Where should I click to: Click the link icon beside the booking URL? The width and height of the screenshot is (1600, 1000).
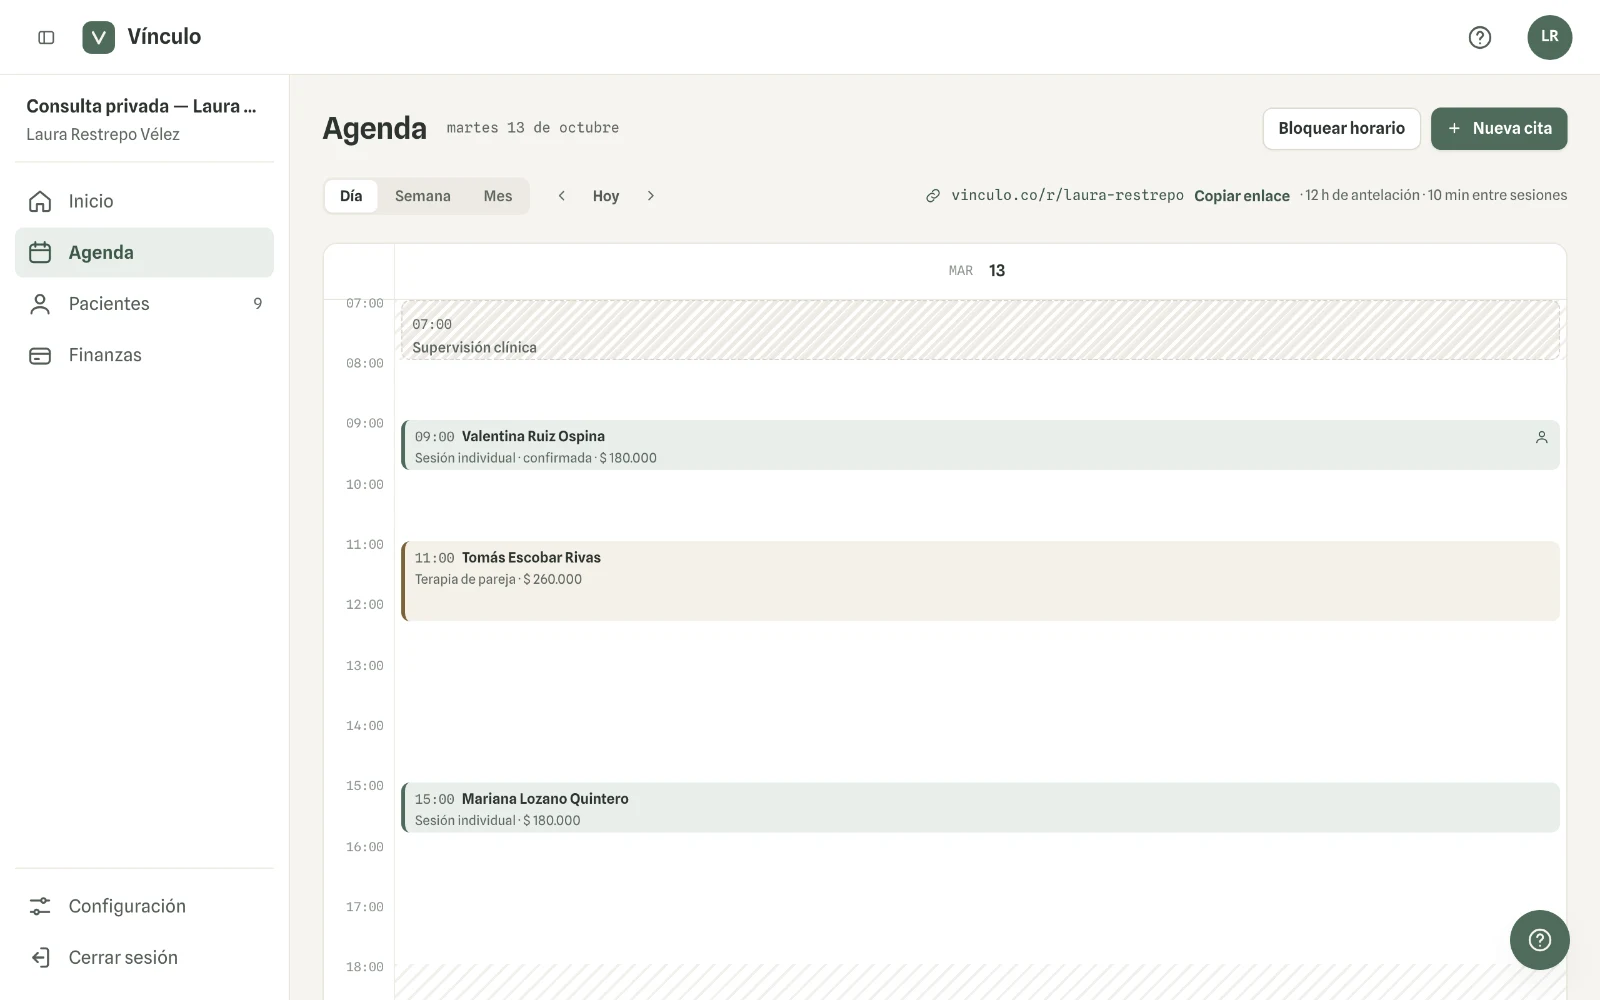(x=933, y=196)
